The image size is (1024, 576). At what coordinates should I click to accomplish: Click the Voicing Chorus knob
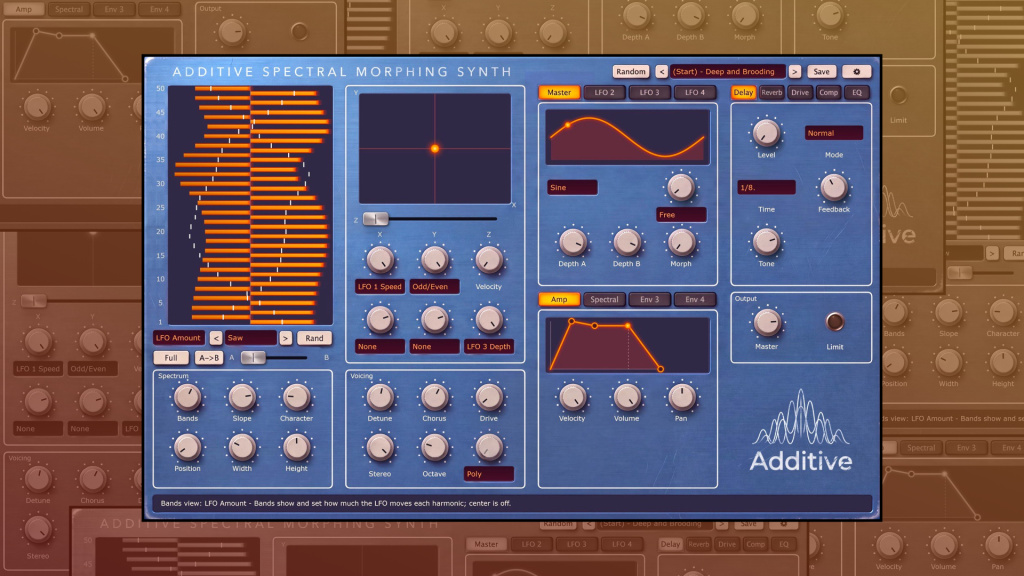pyautogui.click(x=434, y=397)
